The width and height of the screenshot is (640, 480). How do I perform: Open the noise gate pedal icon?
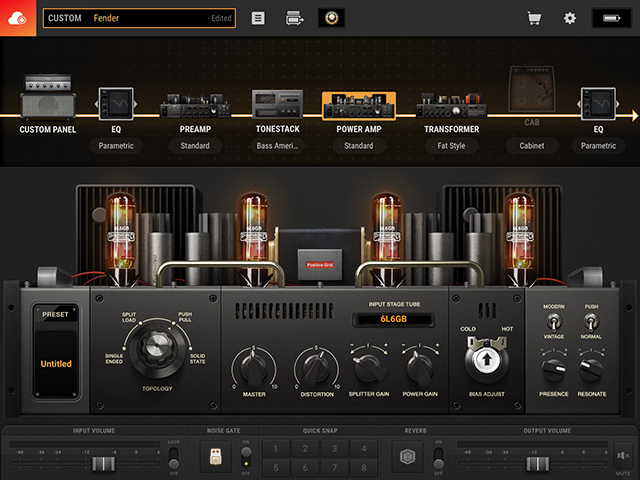[x=212, y=457]
